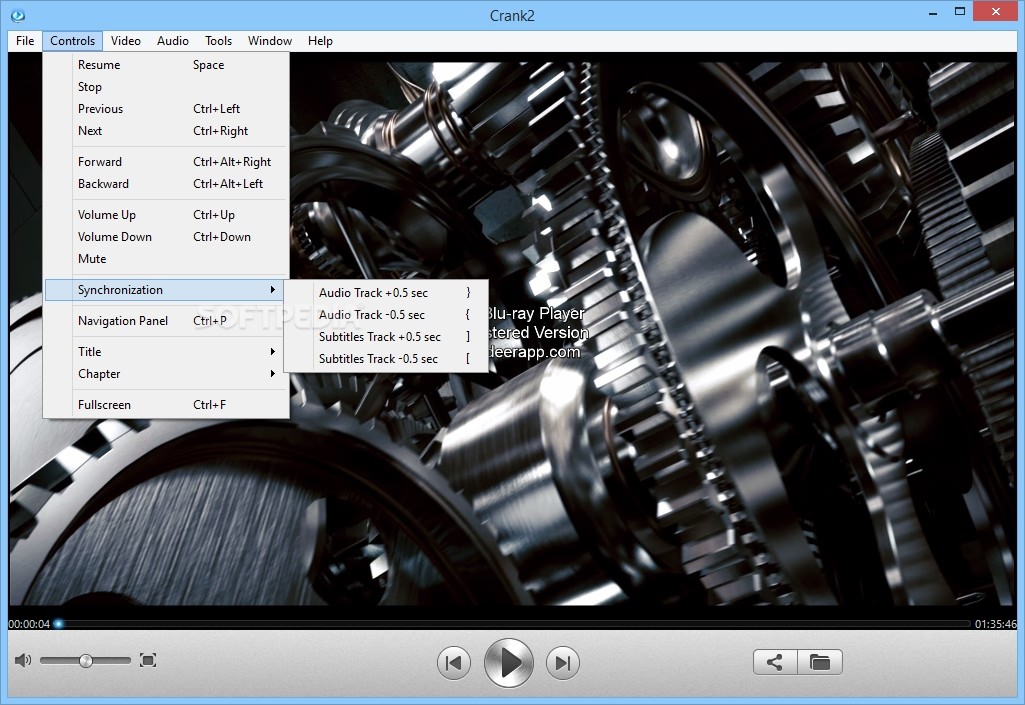Click the playback position marker
The height and width of the screenshot is (705, 1025).
(x=58, y=624)
